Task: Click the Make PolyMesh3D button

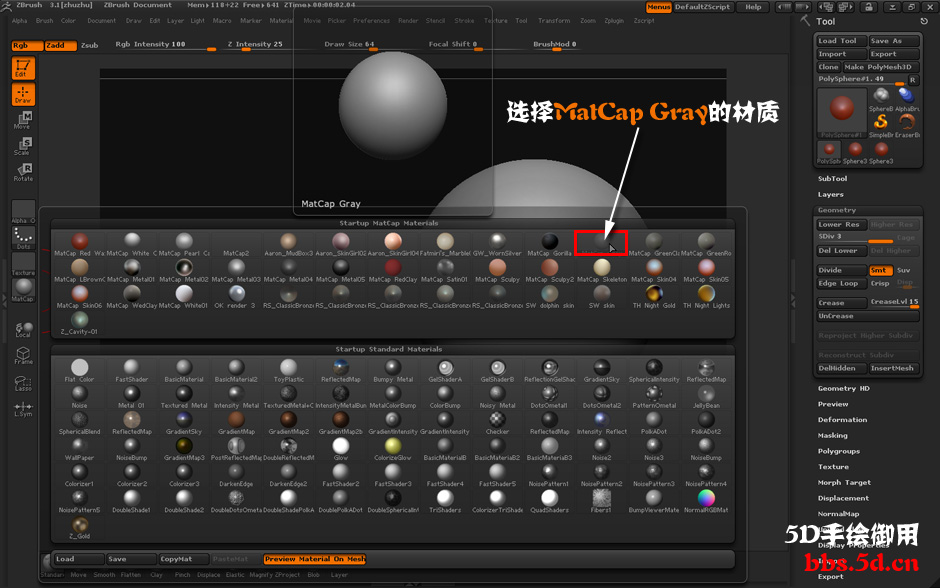Action: 881,67
